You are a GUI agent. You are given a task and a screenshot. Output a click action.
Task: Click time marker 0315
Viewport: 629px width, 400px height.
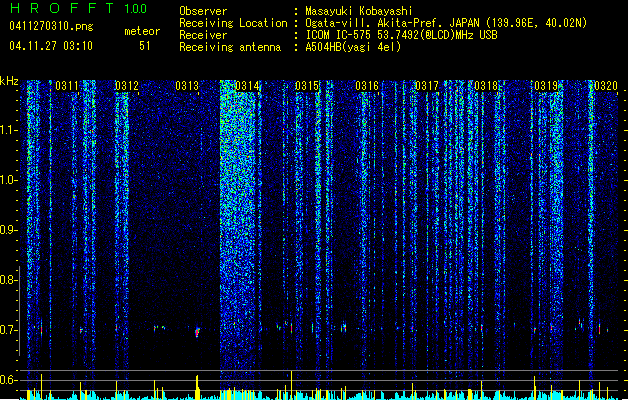pyautogui.click(x=307, y=86)
